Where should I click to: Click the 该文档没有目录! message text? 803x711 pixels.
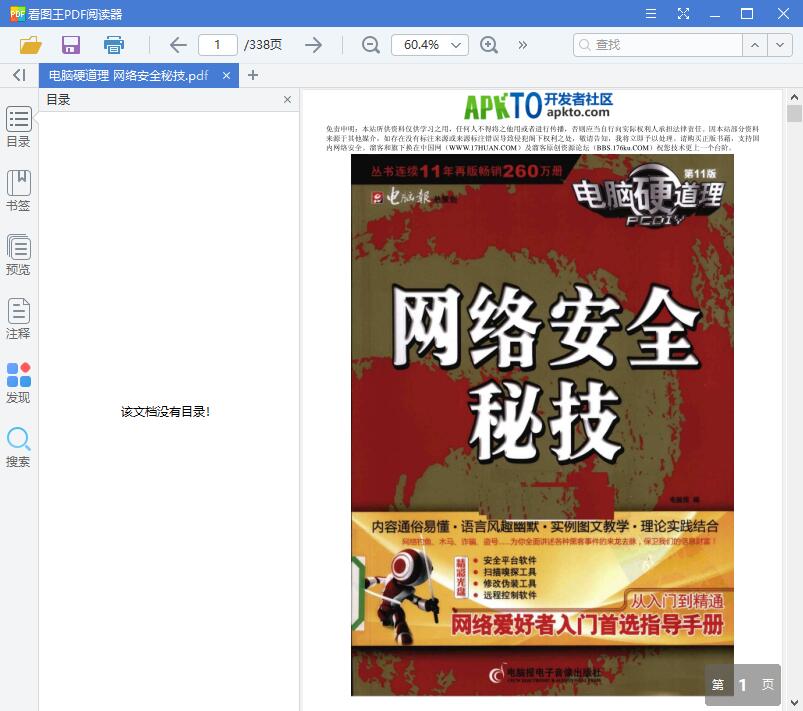165,411
